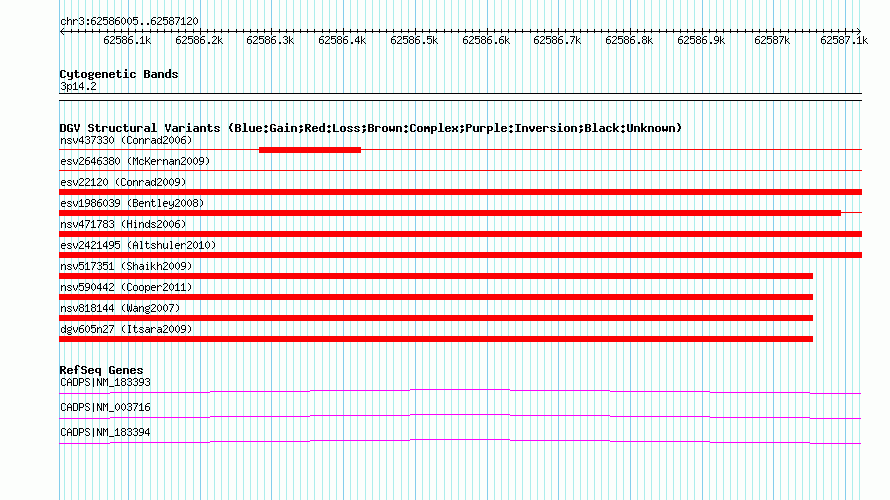Image resolution: width=890 pixels, height=500 pixels.
Task: Click the red bar under nsv818144
Action: (436, 318)
